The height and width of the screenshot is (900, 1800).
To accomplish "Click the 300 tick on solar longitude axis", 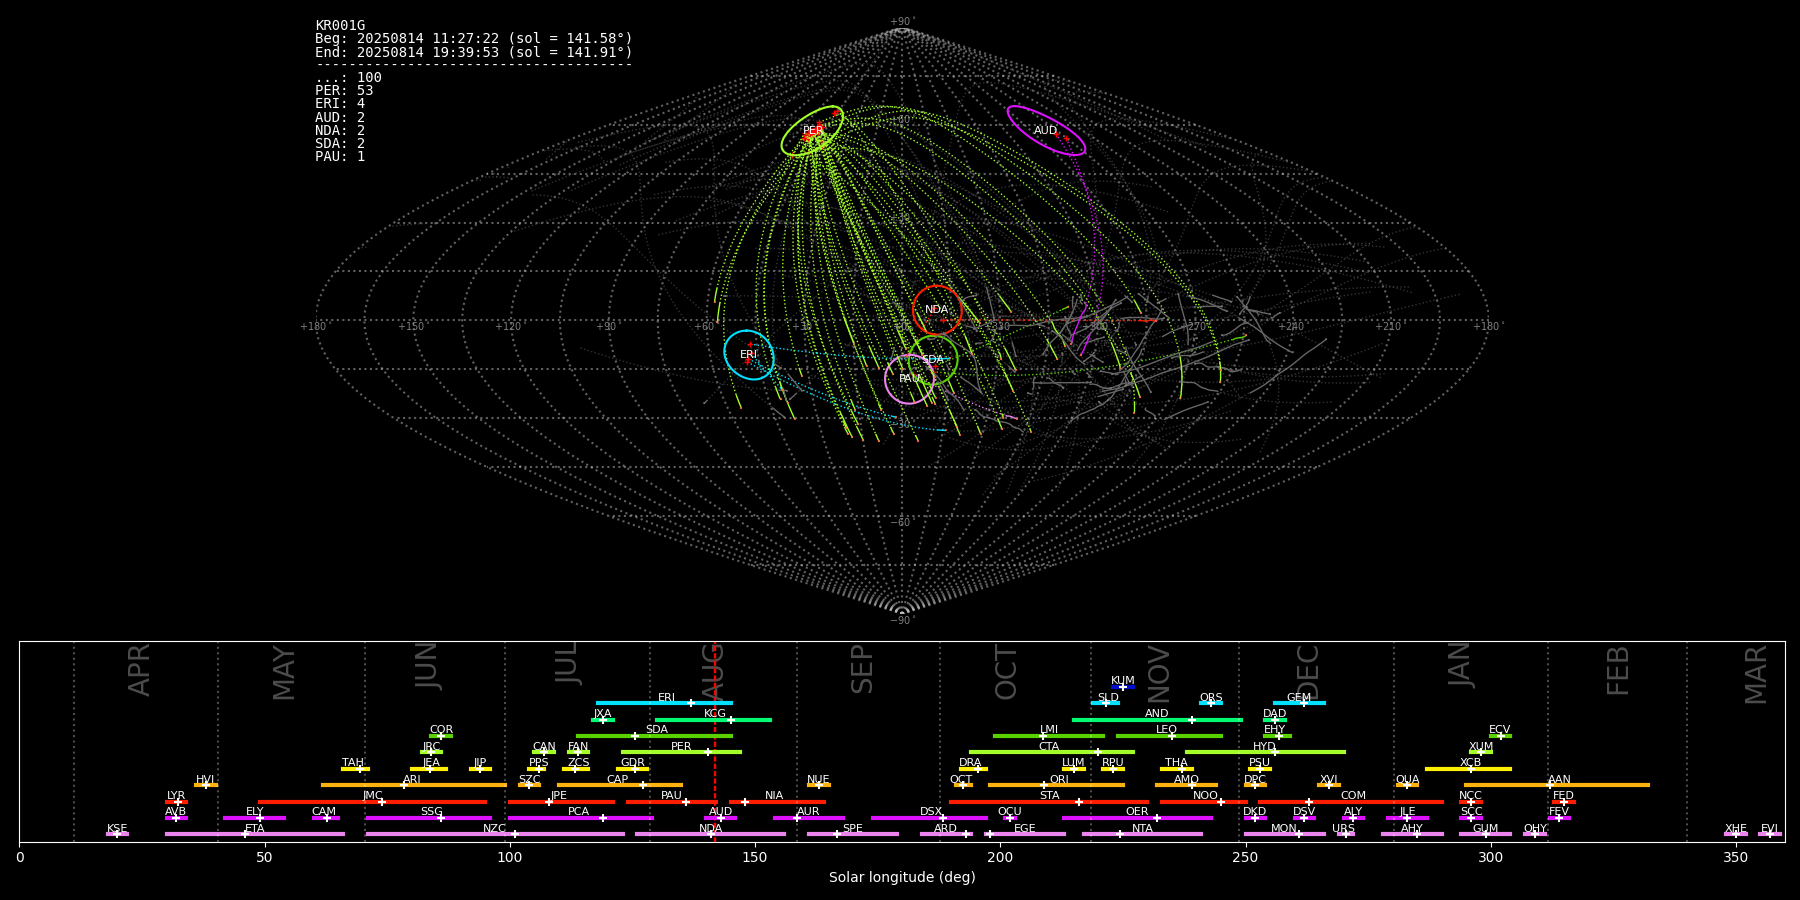I will [x=1490, y=857].
